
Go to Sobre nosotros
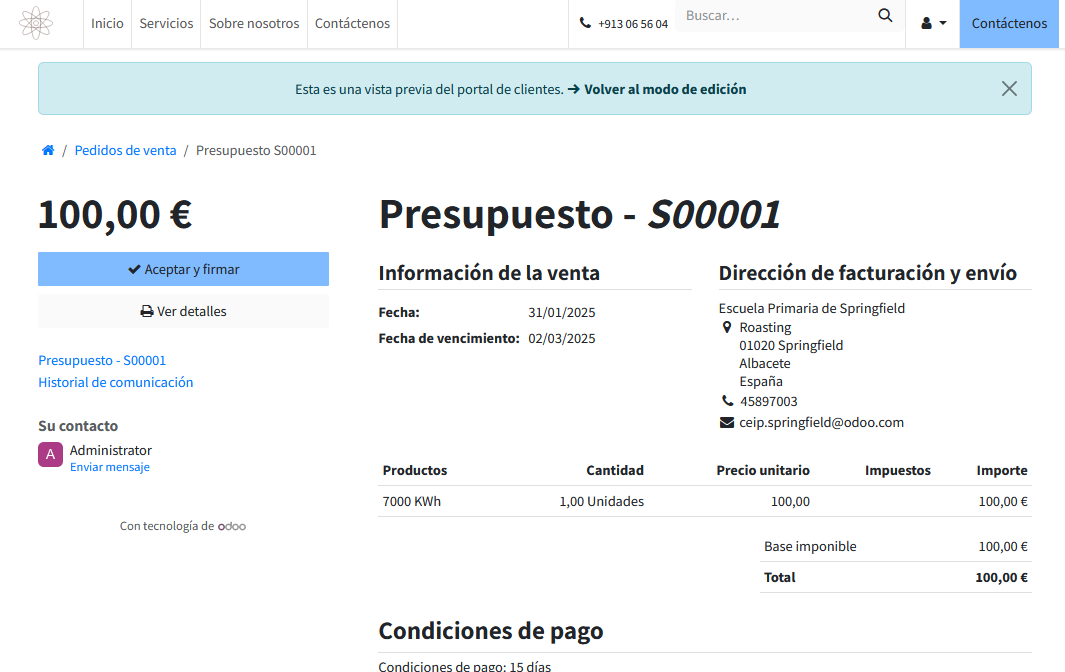tap(254, 23)
